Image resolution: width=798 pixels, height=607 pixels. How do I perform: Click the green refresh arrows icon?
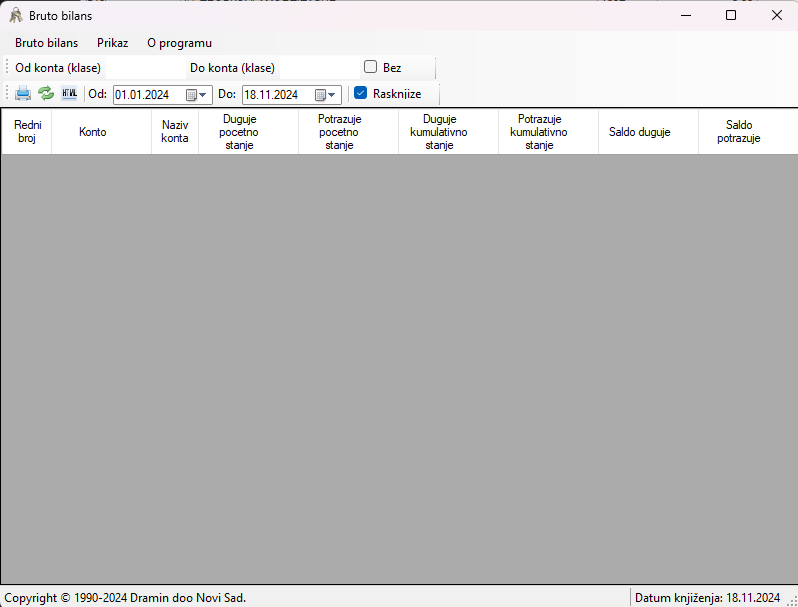click(x=46, y=94)
